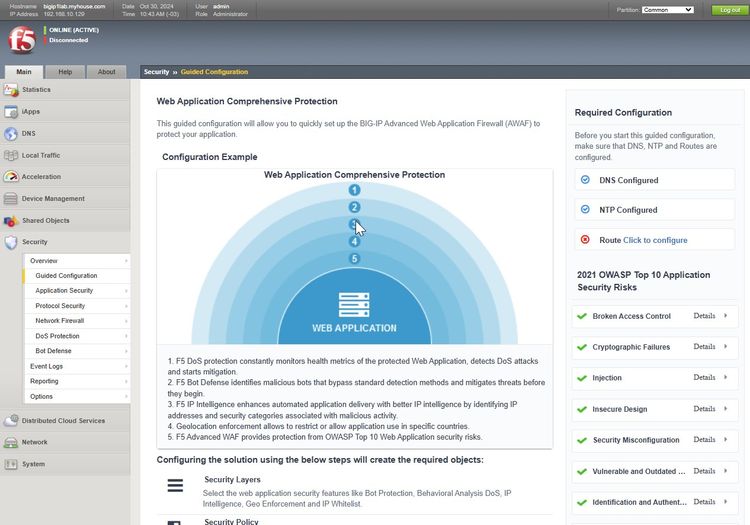
Task: Click Guided Configuration breadcrumb link
Action: [214, 72]
